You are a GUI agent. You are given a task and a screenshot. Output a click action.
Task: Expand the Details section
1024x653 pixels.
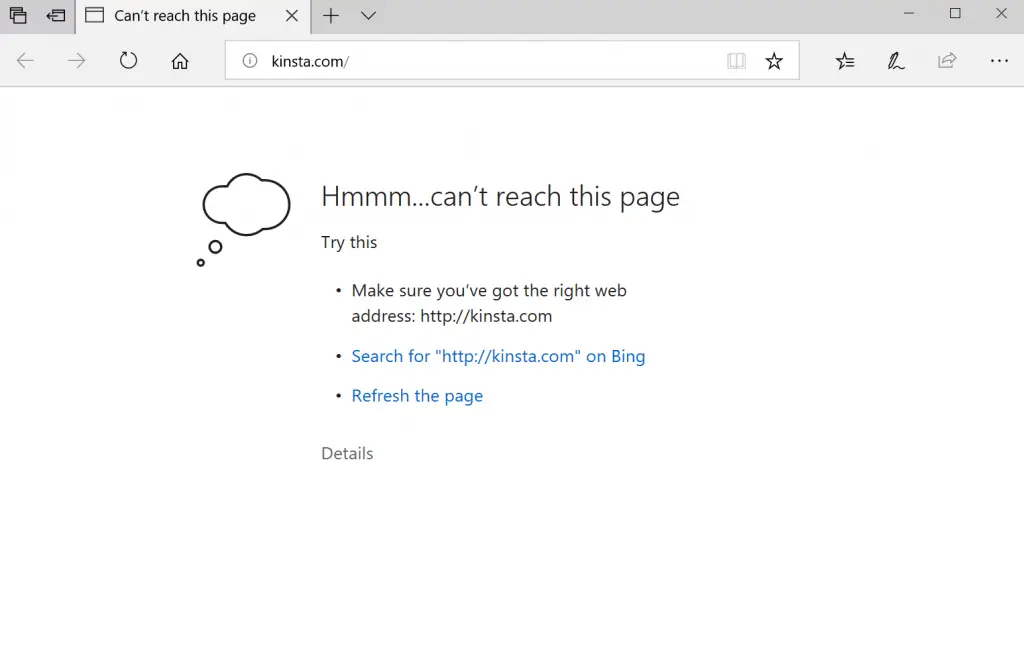pyautogui.click(x=347, y=453)
